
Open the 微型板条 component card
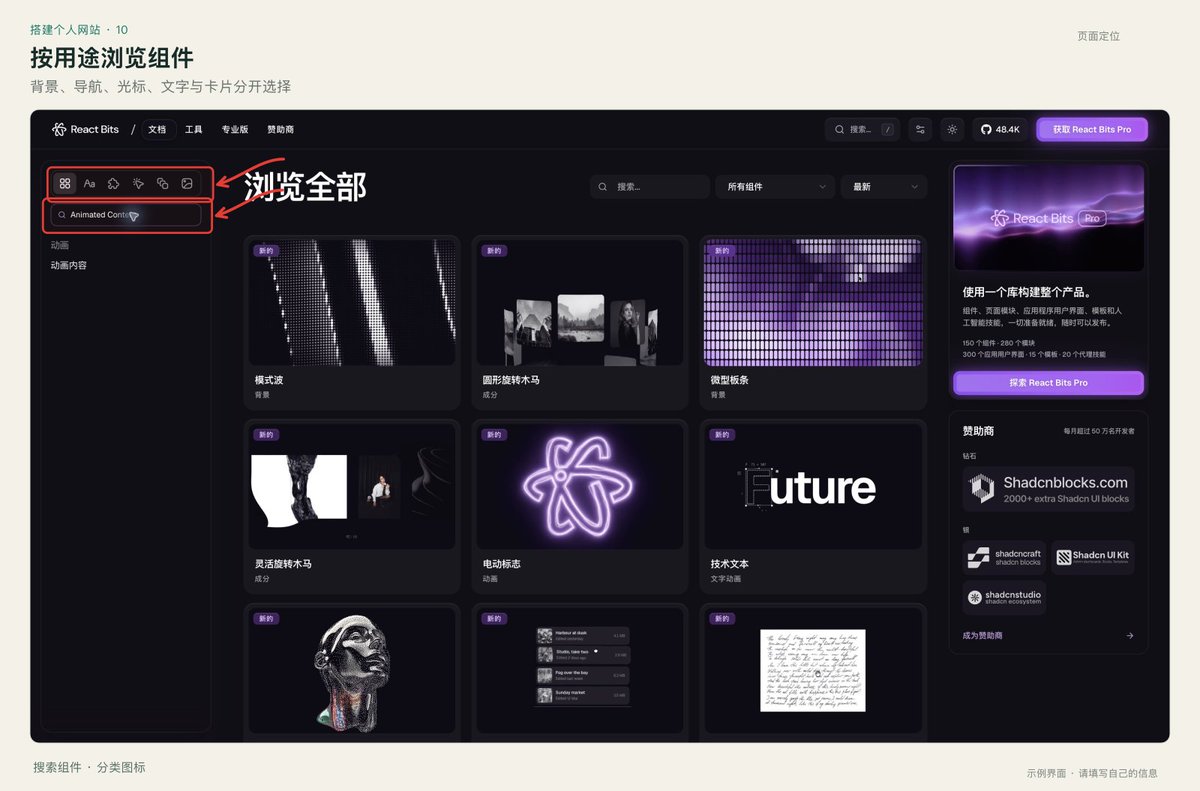click(x=812, y=322)
